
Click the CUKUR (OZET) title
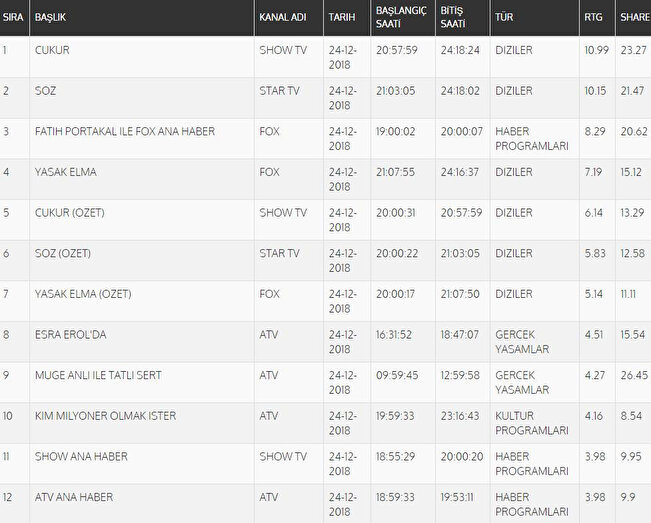point(71,212)
